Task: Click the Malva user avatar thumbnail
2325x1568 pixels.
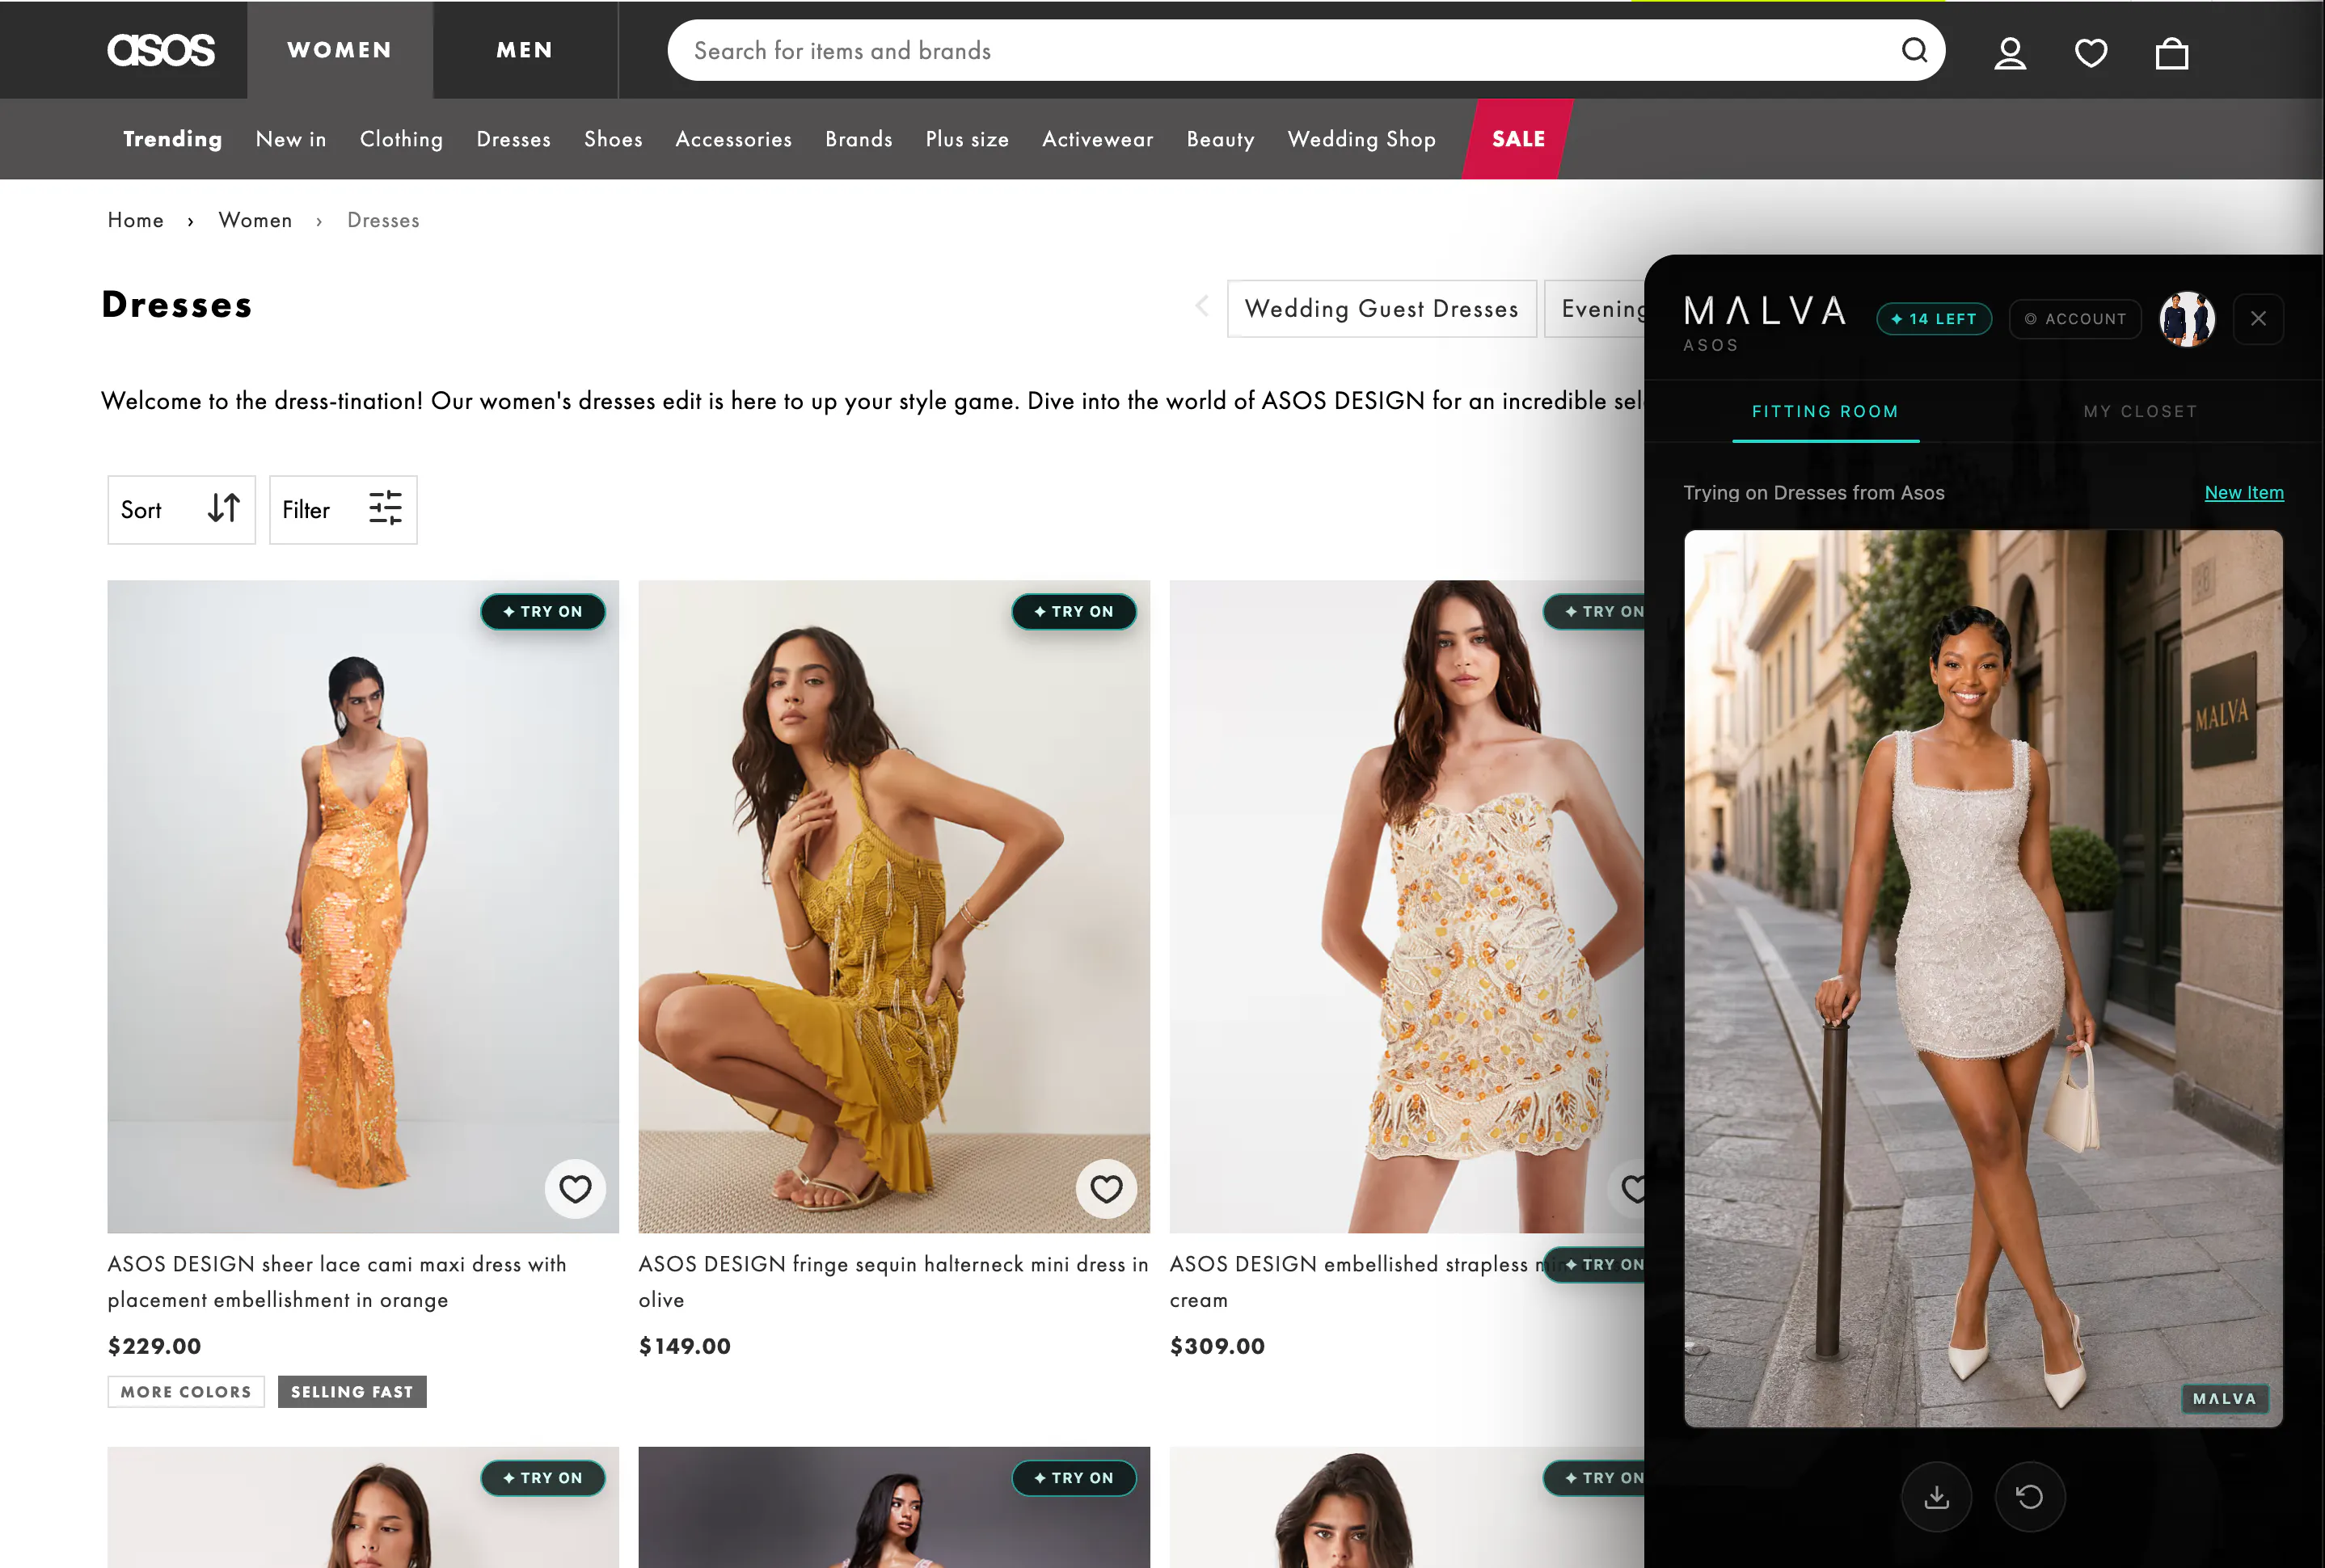Action: [x=2187, y=319]
